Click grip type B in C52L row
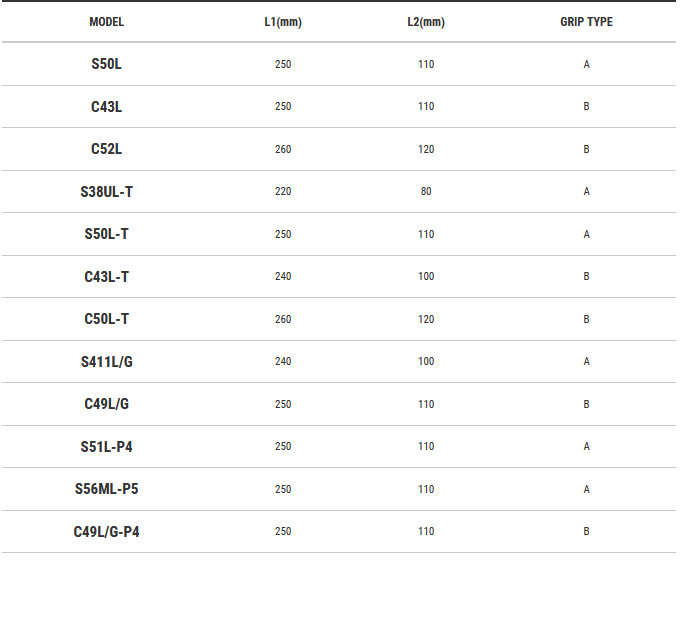 [586, 149]
